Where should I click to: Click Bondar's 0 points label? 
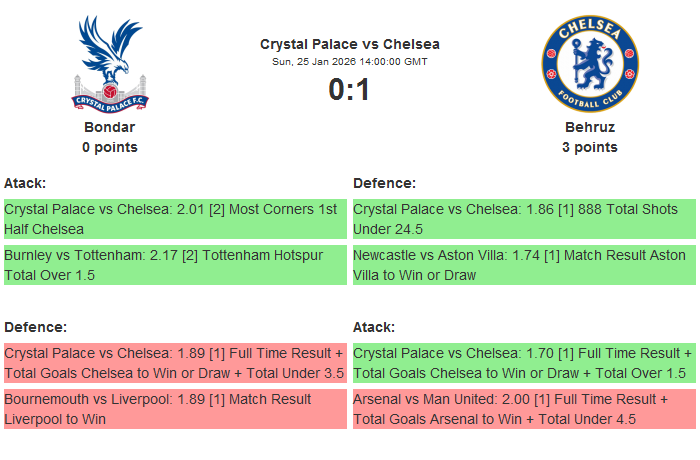pyautogui.click(x=110, y=147)
